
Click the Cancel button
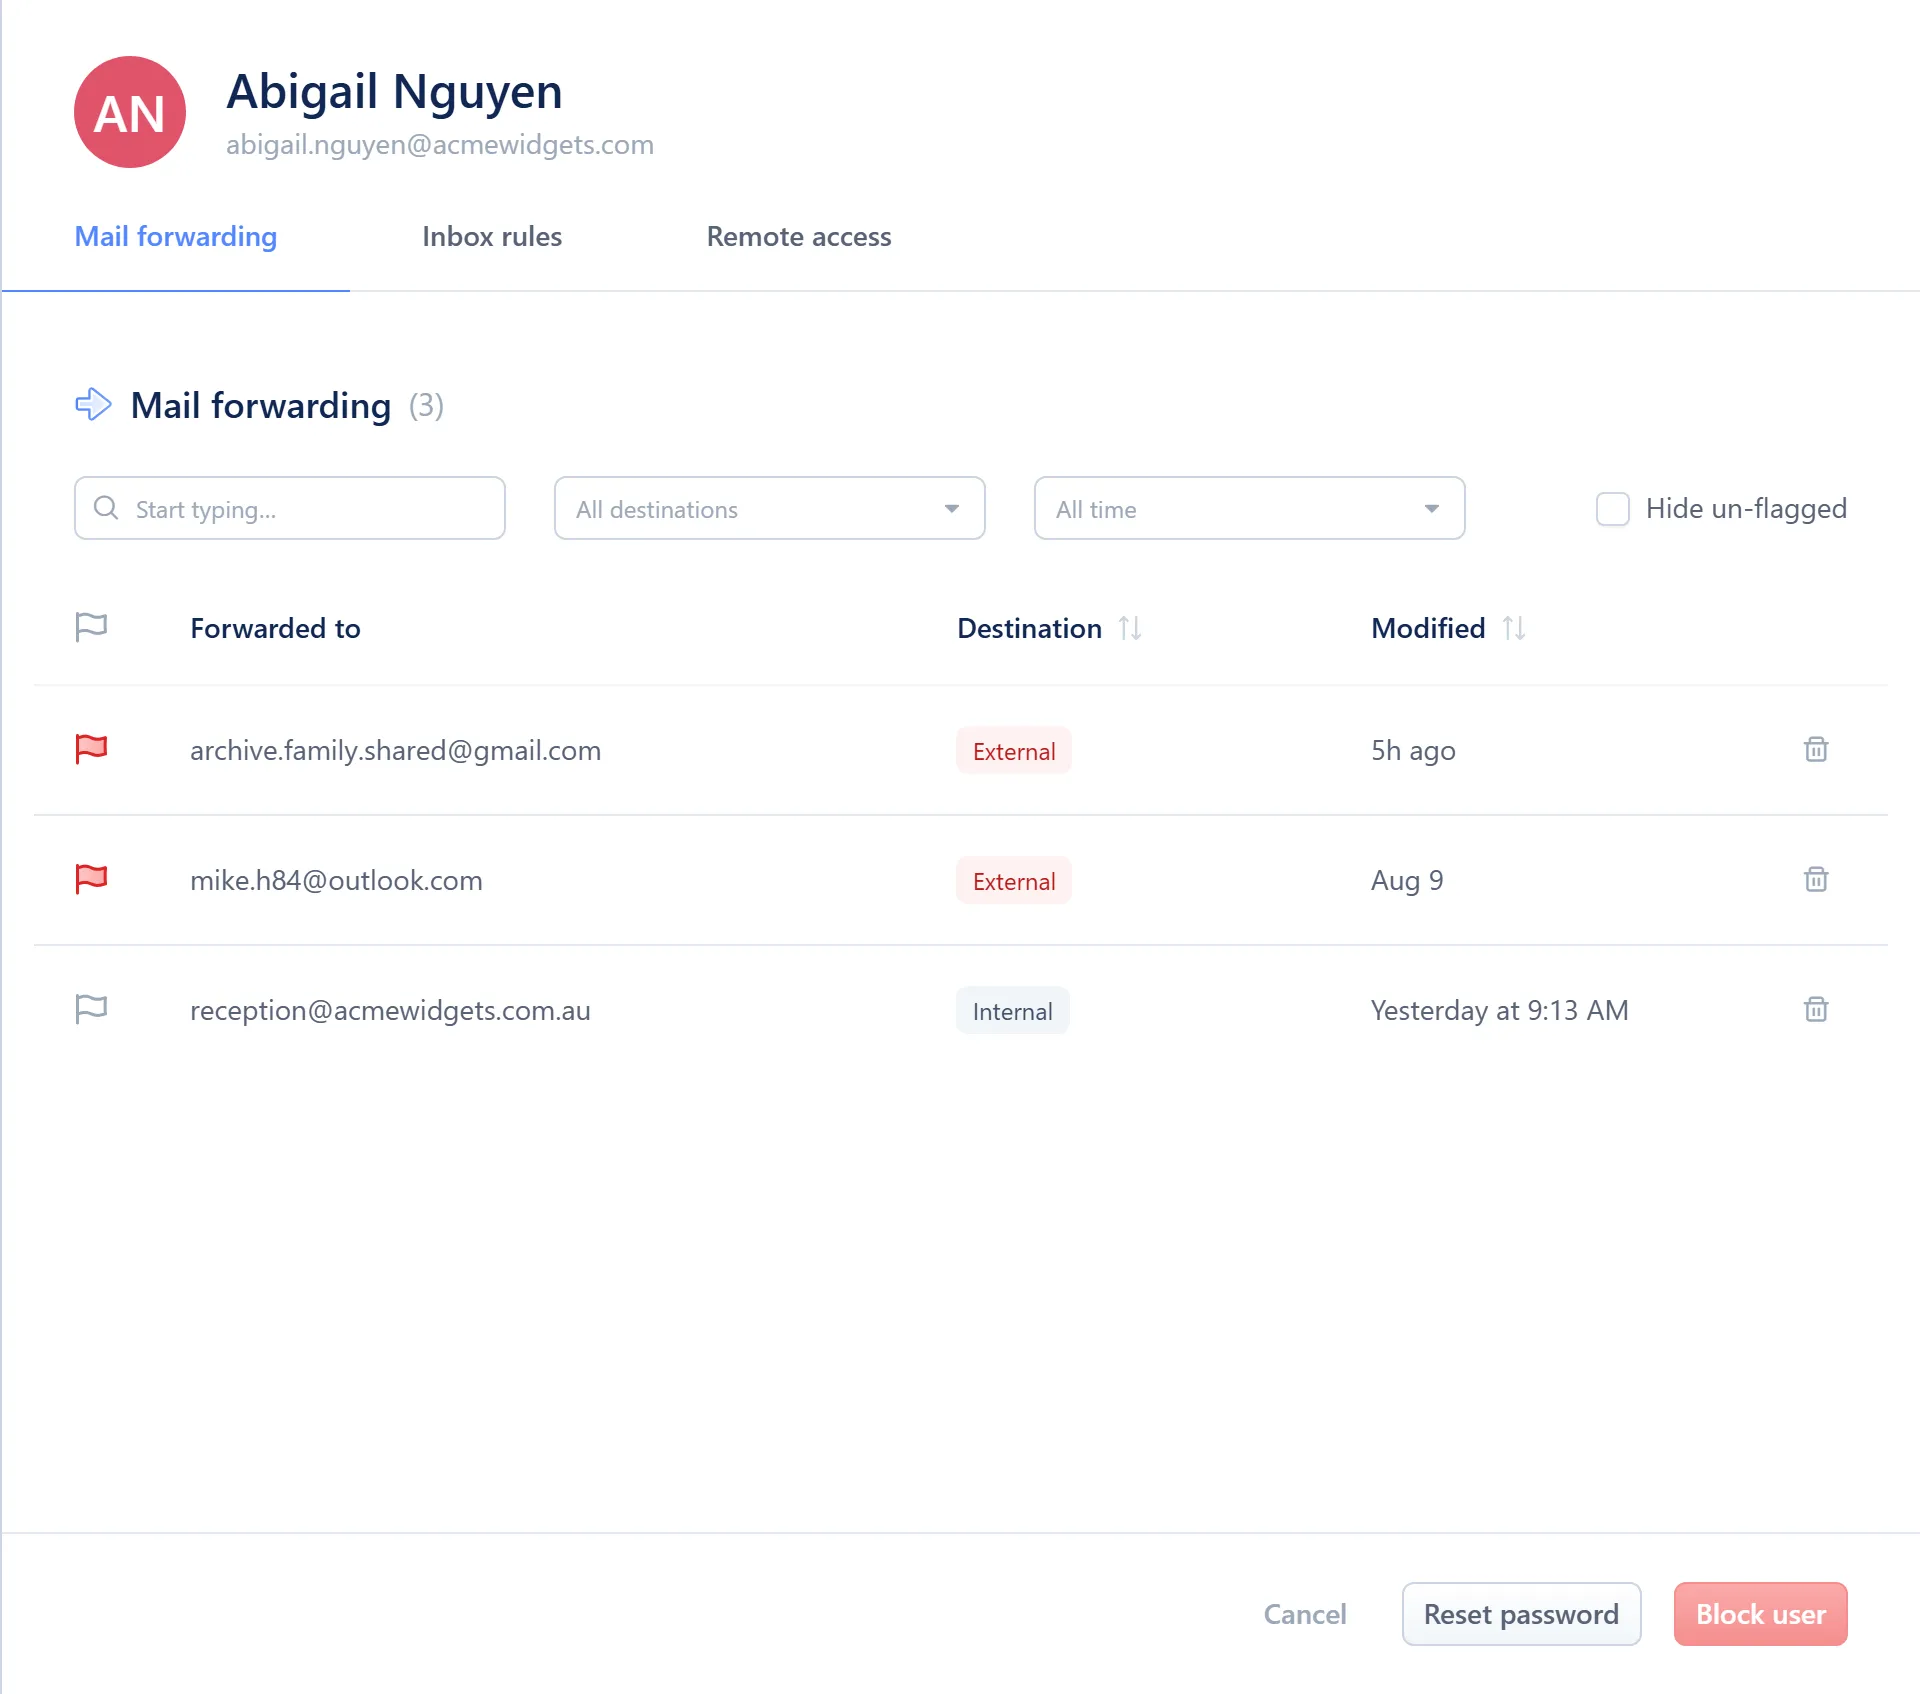1305,1614
